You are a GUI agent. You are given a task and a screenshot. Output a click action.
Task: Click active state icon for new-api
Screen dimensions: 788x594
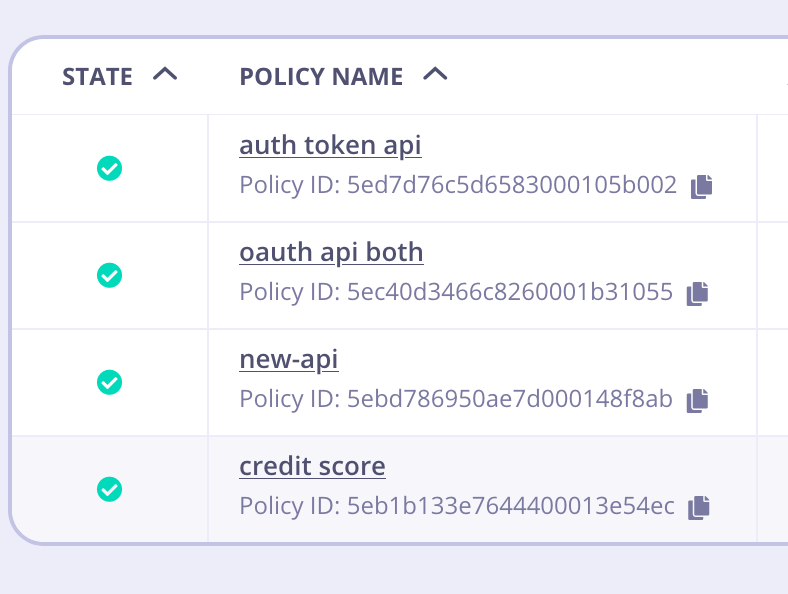110,382
